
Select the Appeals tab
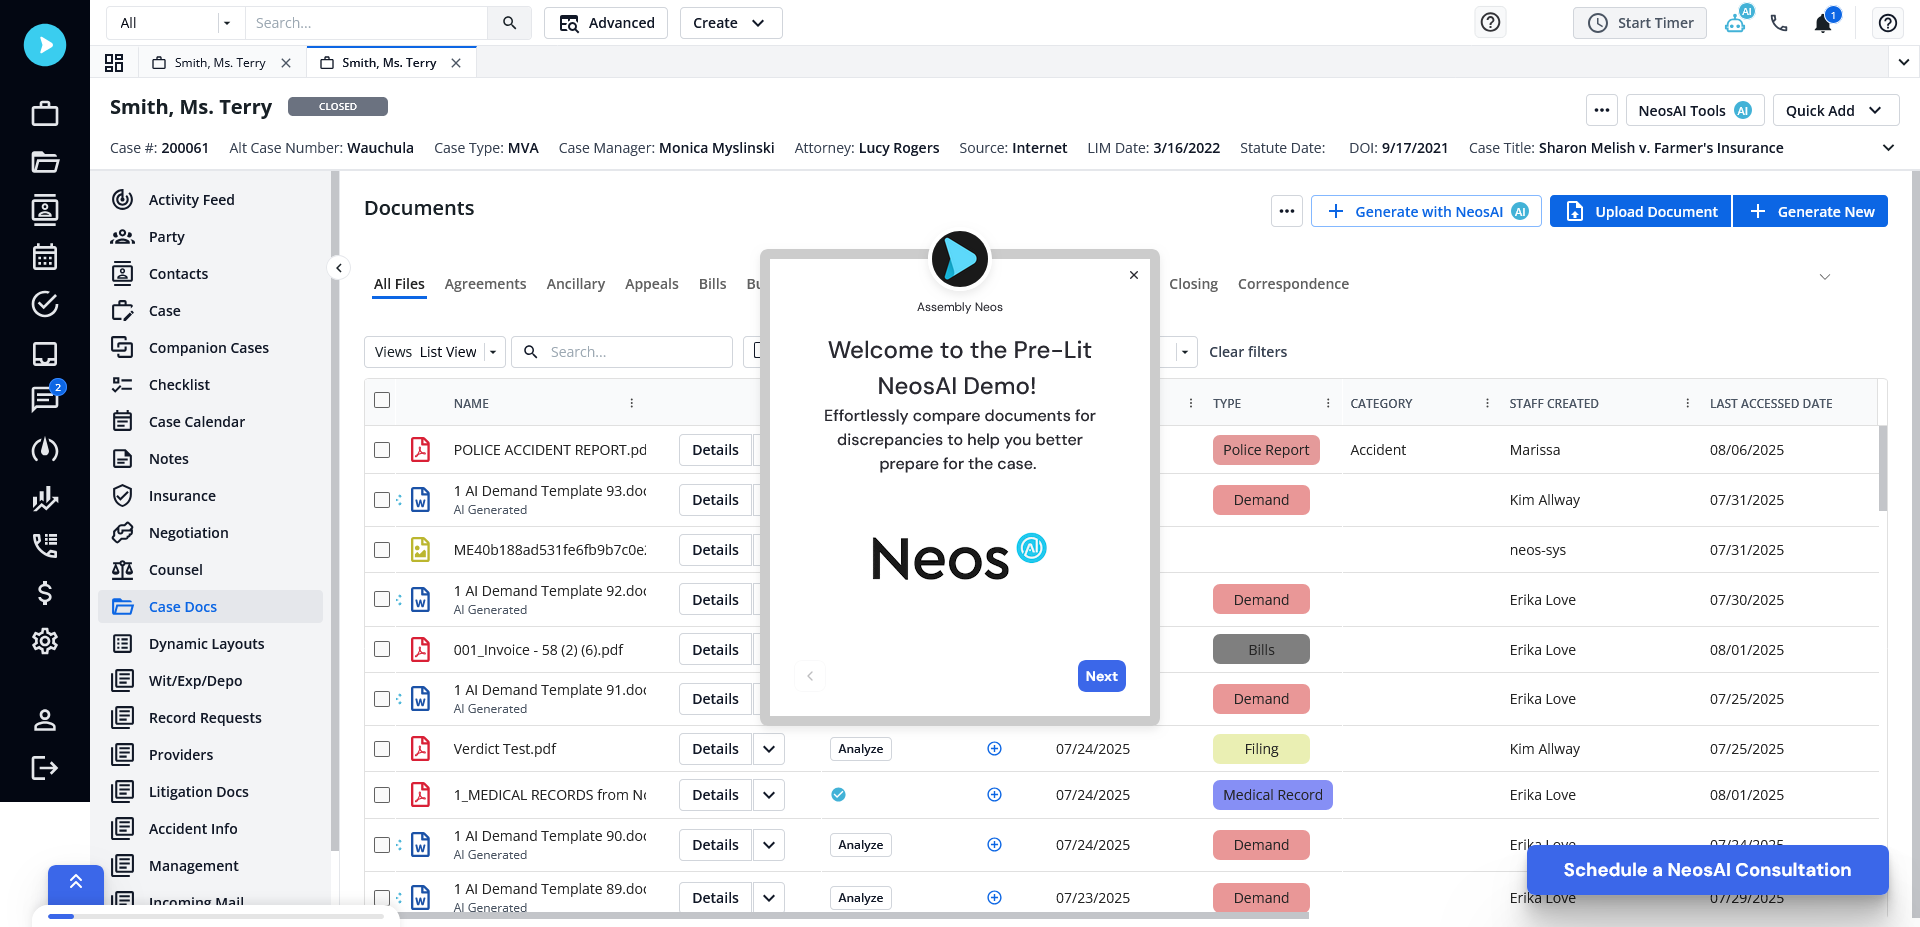point(652,284)
